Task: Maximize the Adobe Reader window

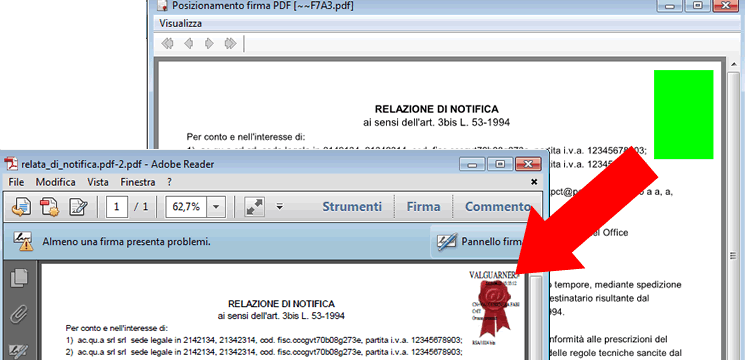Action: pos(500,164)
